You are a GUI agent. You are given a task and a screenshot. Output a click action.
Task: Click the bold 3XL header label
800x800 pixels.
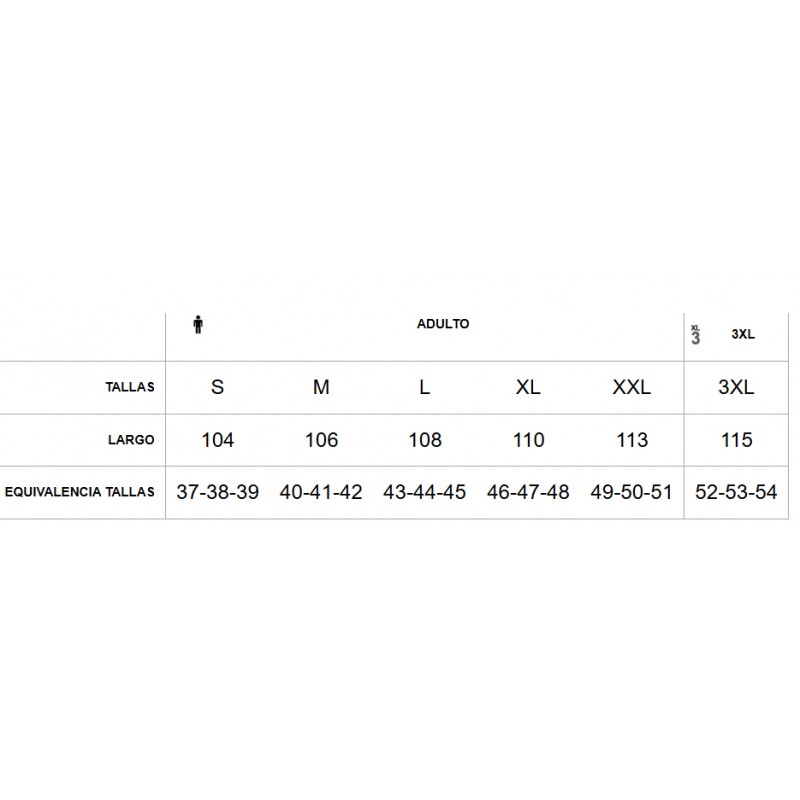[x=743, y=334]
